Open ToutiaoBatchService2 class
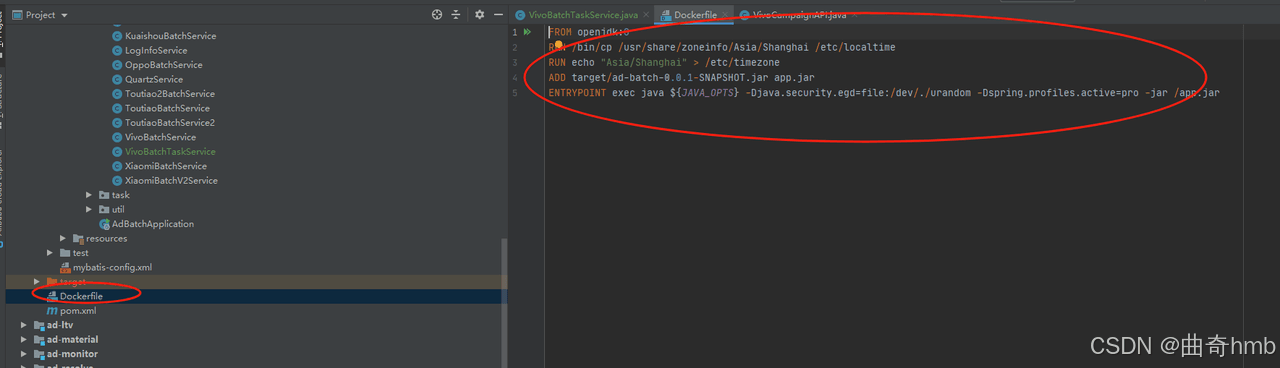This screenshot has width=1280, height=368. pyautogui.click(x=170, y=123)
